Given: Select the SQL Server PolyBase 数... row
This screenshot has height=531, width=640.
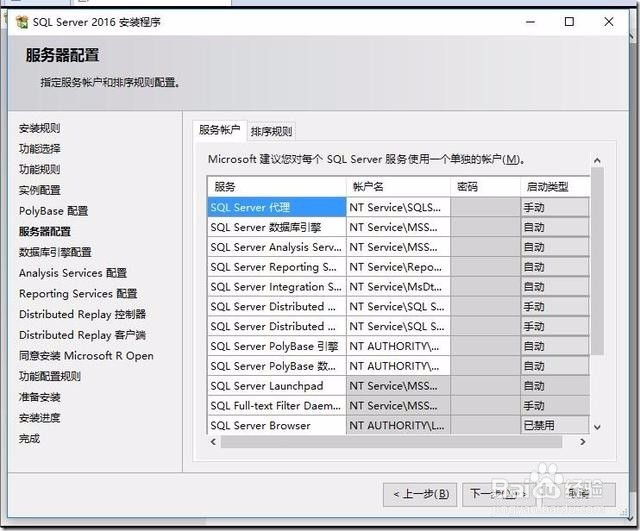Looking at the screenshot, I should tap(277, 366).
